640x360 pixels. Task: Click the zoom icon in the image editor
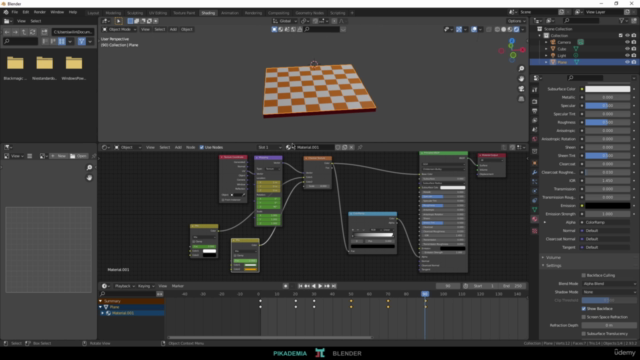(x=89, y=168)
